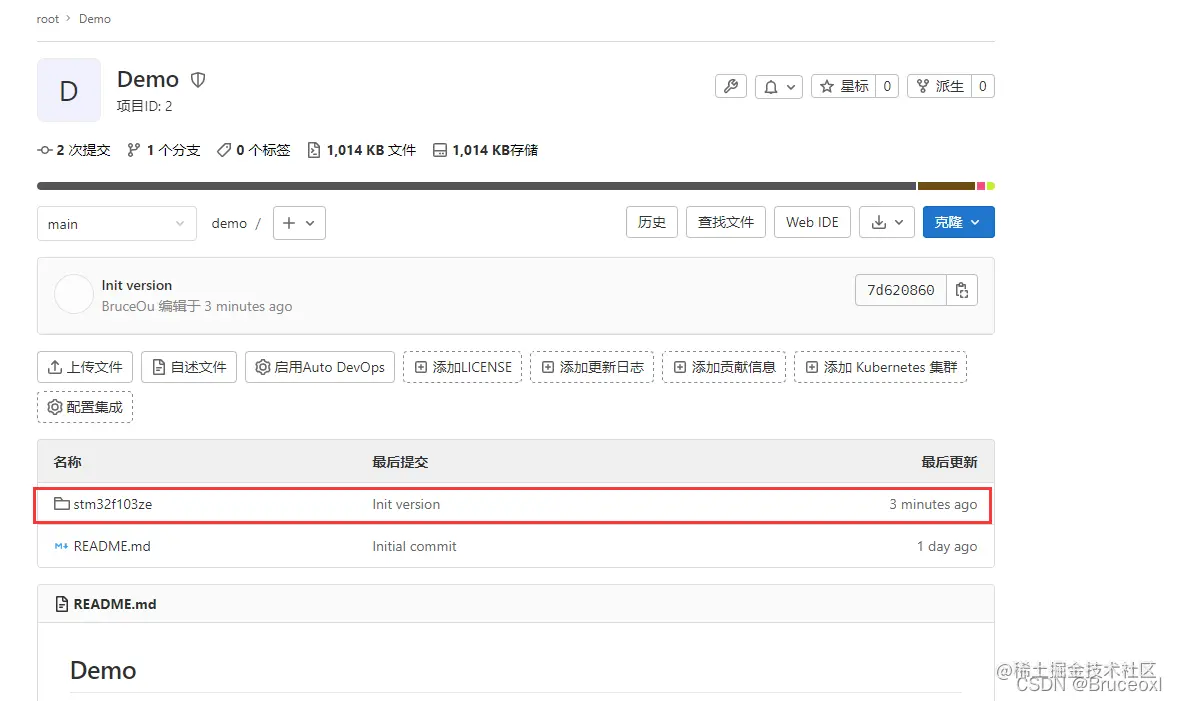This screenshot has width=1177, height=701.
Task: Click the 项目ID: 2 text
Action: coord(144,106)
